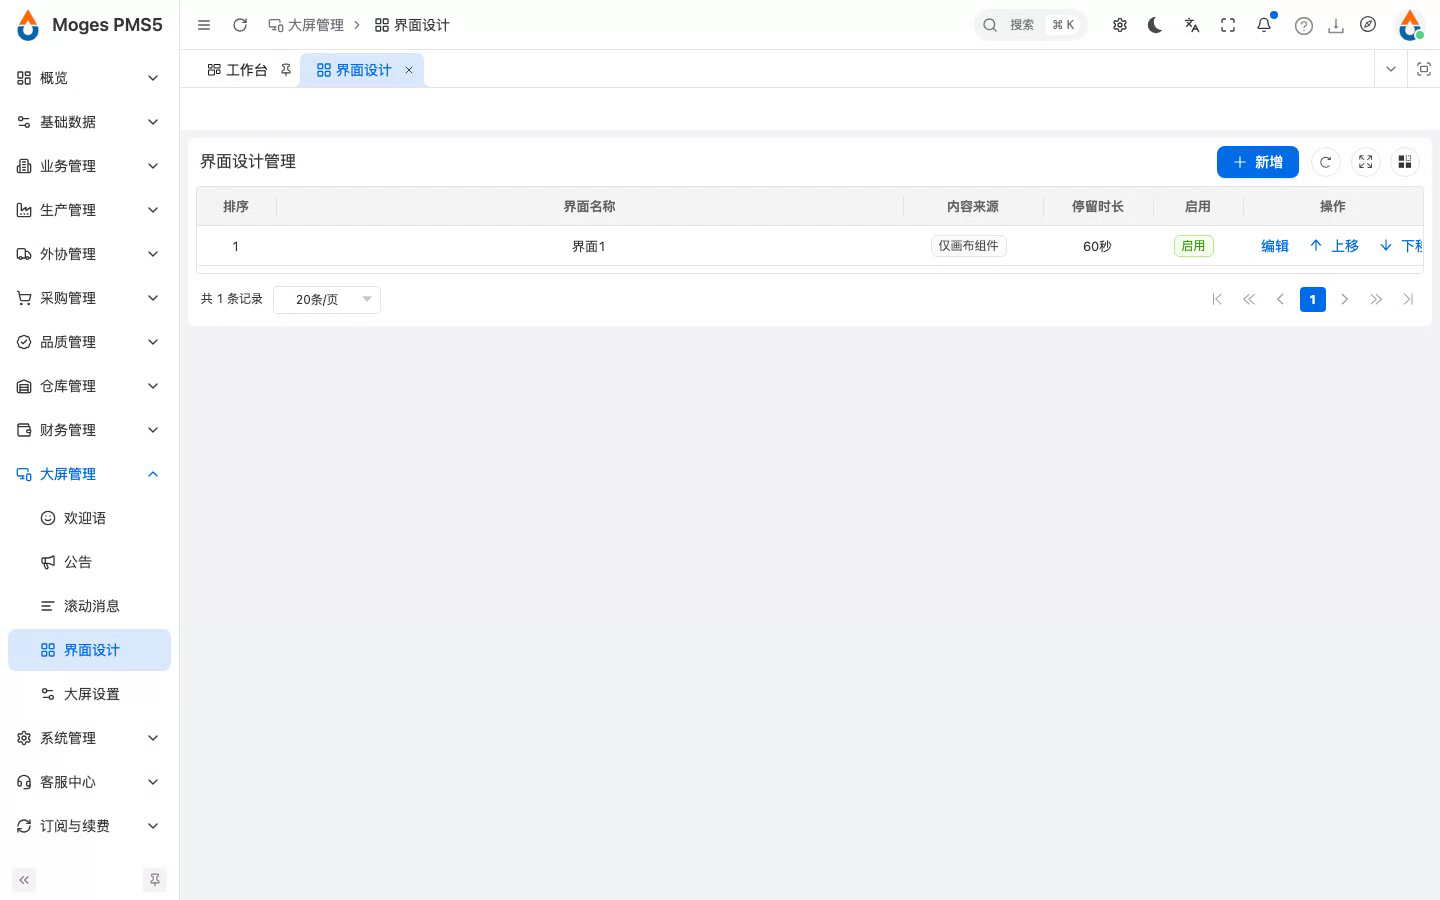Expand the 系统管理 sidebar menu
The image size is (1440, 900).
click(x=89, y=738)
